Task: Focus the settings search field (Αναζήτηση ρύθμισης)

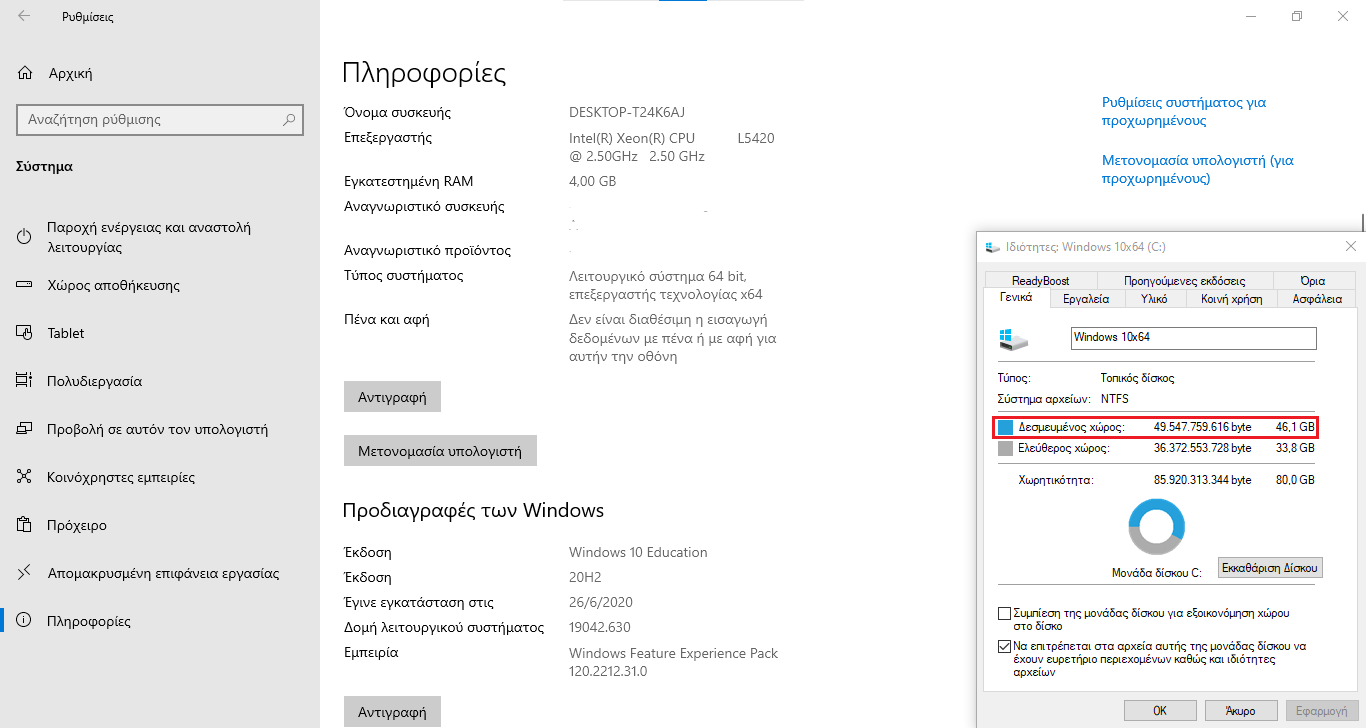Action: coord(160,120)
